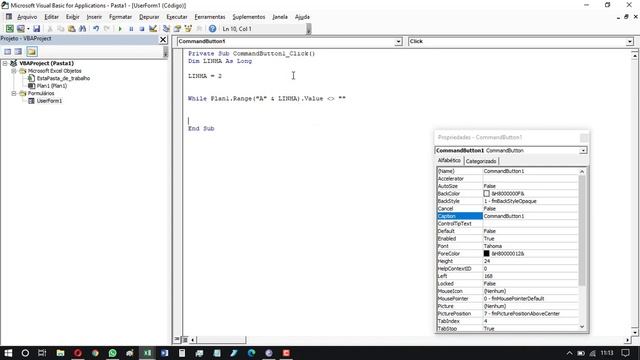Image resolution: width=640 pixels, height=360 pixels.
Task: Toggle Folders icon in Project panel
Action: 32,51
